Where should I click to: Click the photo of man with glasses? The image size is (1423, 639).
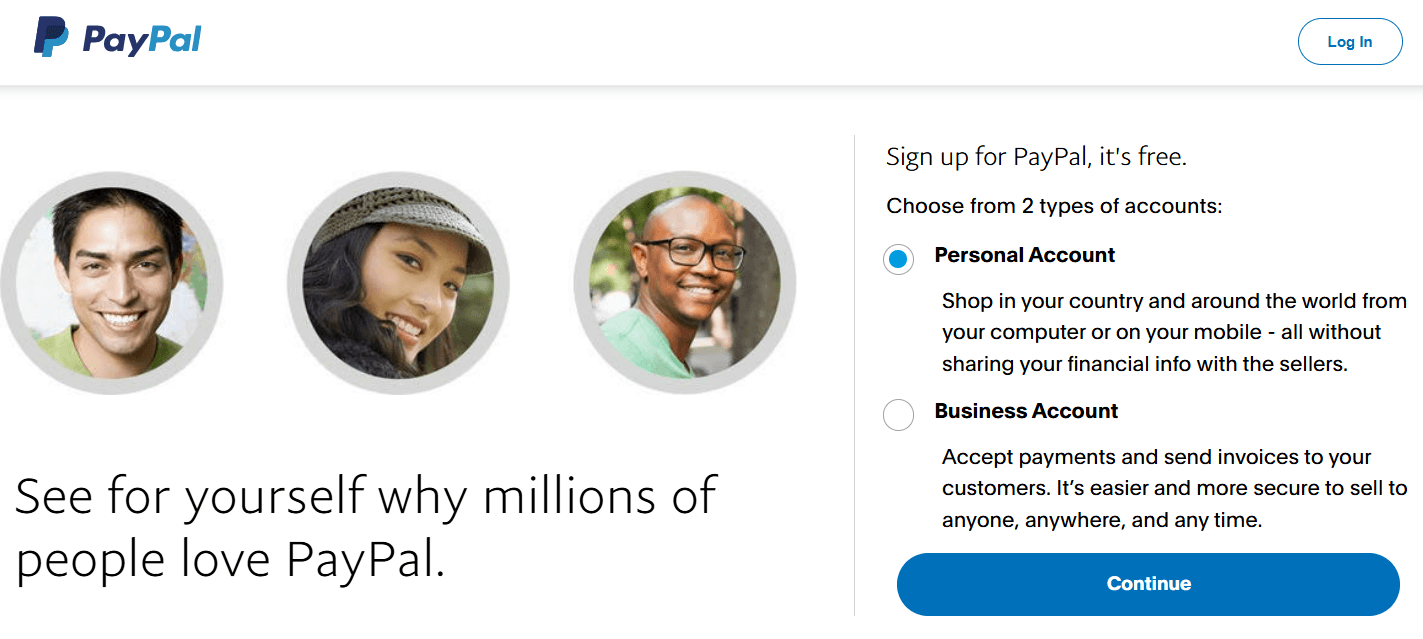point(685,283)
